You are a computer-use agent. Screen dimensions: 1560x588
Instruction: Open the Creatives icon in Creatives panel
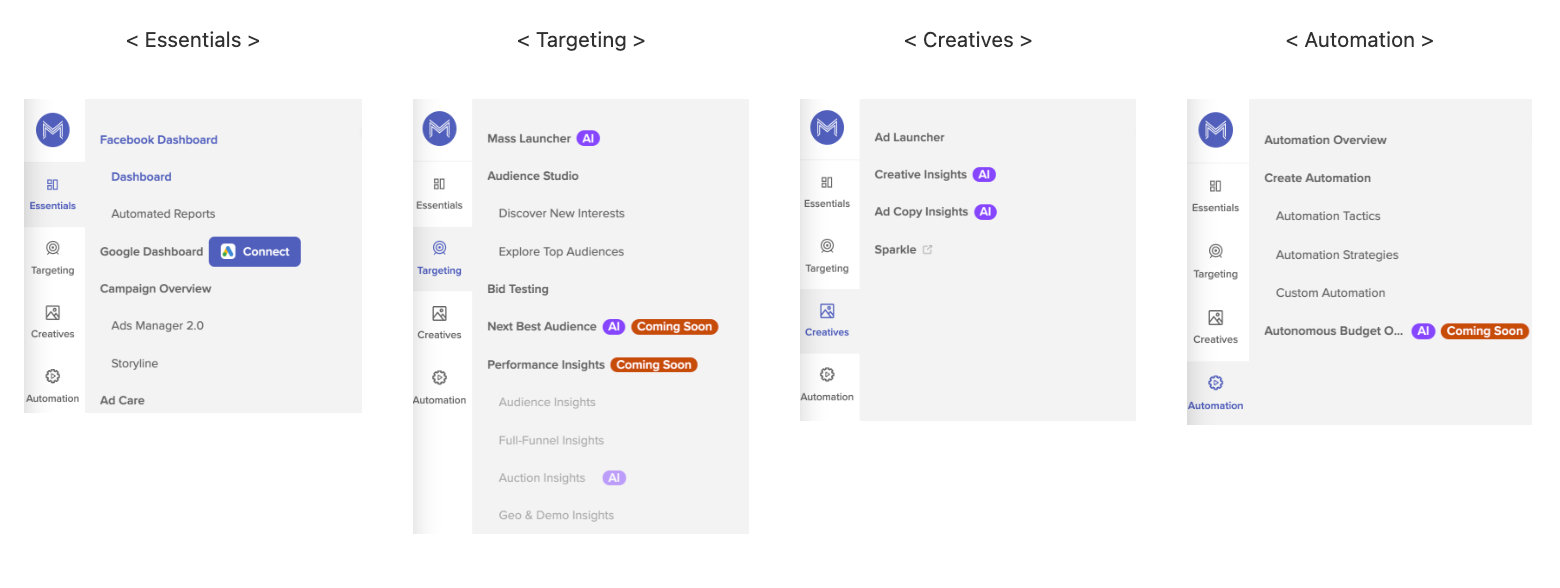pyautogui.click(x=827, y=311)
